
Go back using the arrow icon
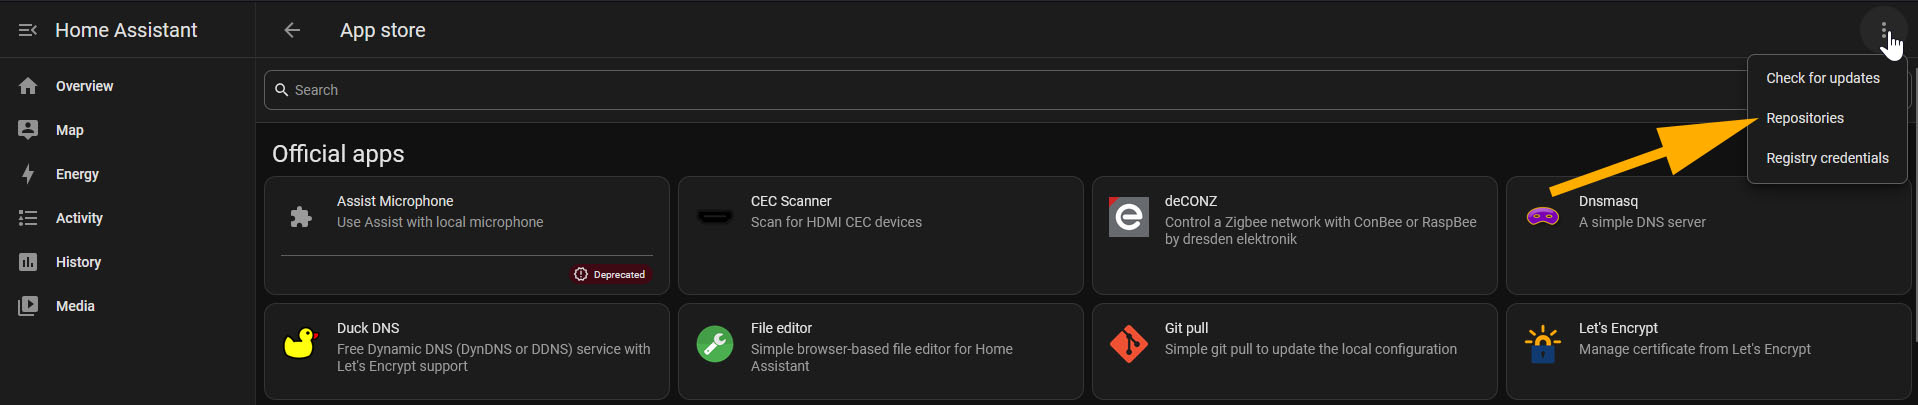[x=292, y=30]
